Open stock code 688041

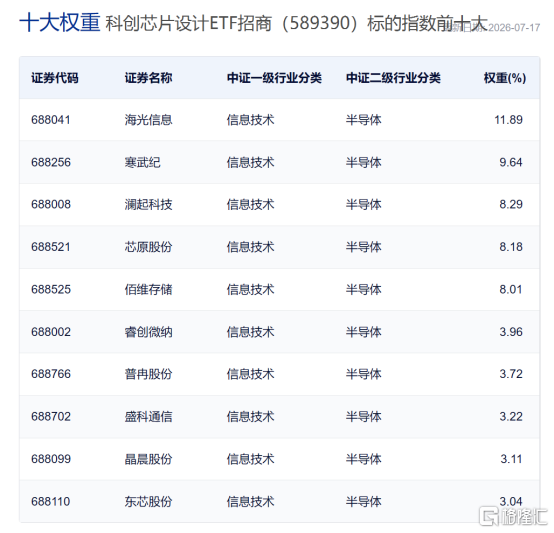coord(51,120)
